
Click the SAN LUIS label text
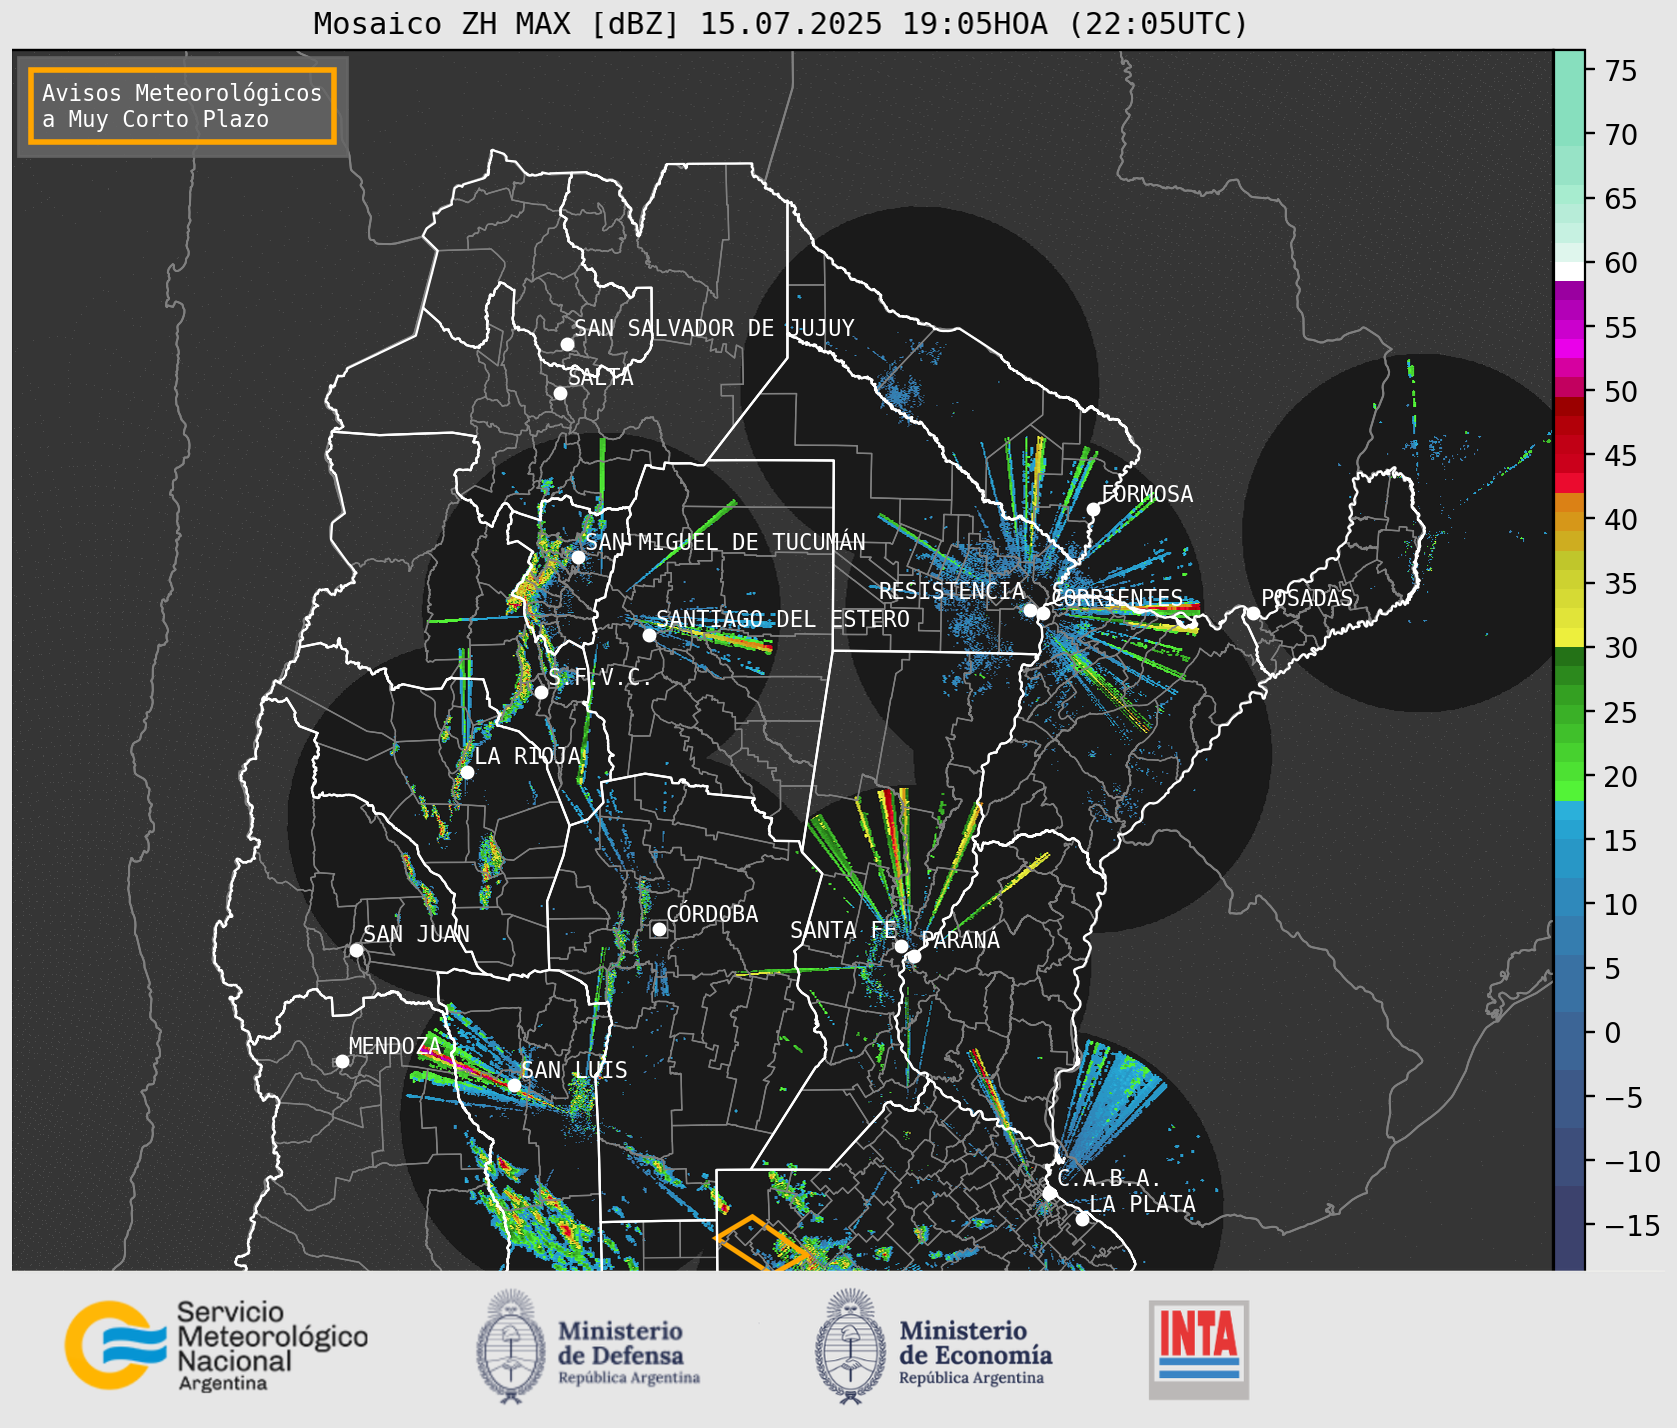tap(574, 1070)
